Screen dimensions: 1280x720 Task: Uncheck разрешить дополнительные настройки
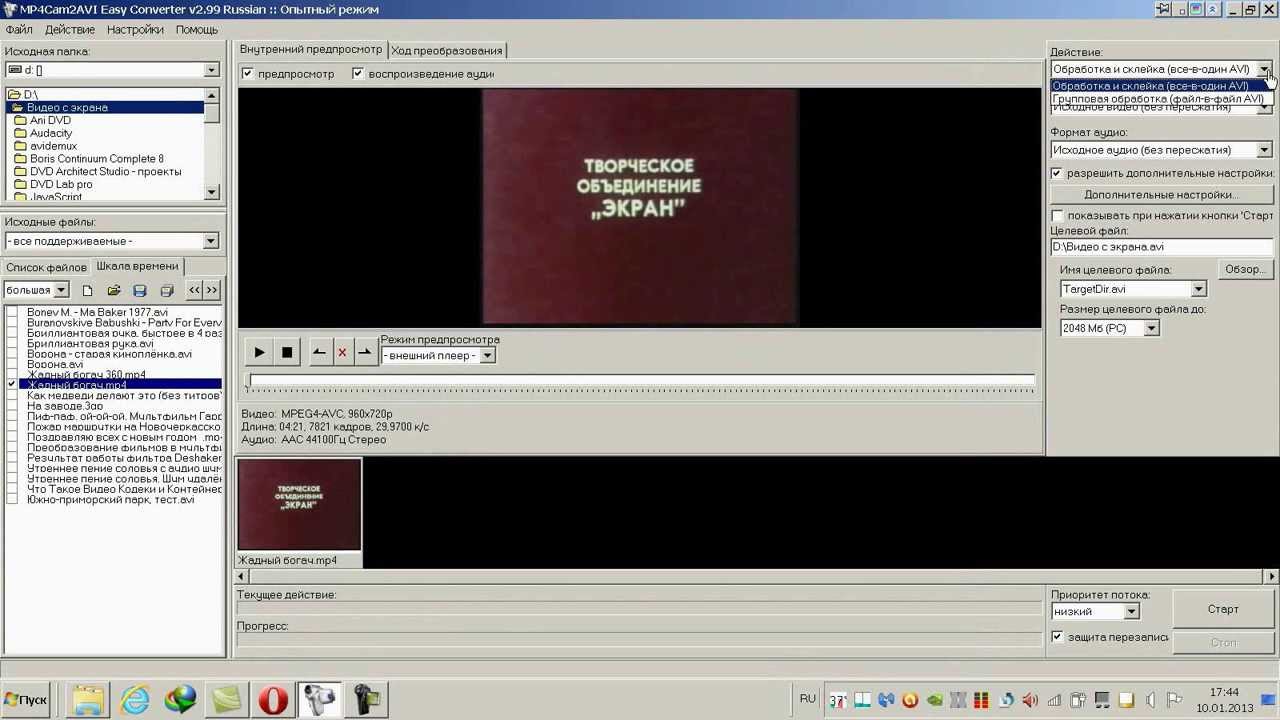click(x=1057, y=173)
